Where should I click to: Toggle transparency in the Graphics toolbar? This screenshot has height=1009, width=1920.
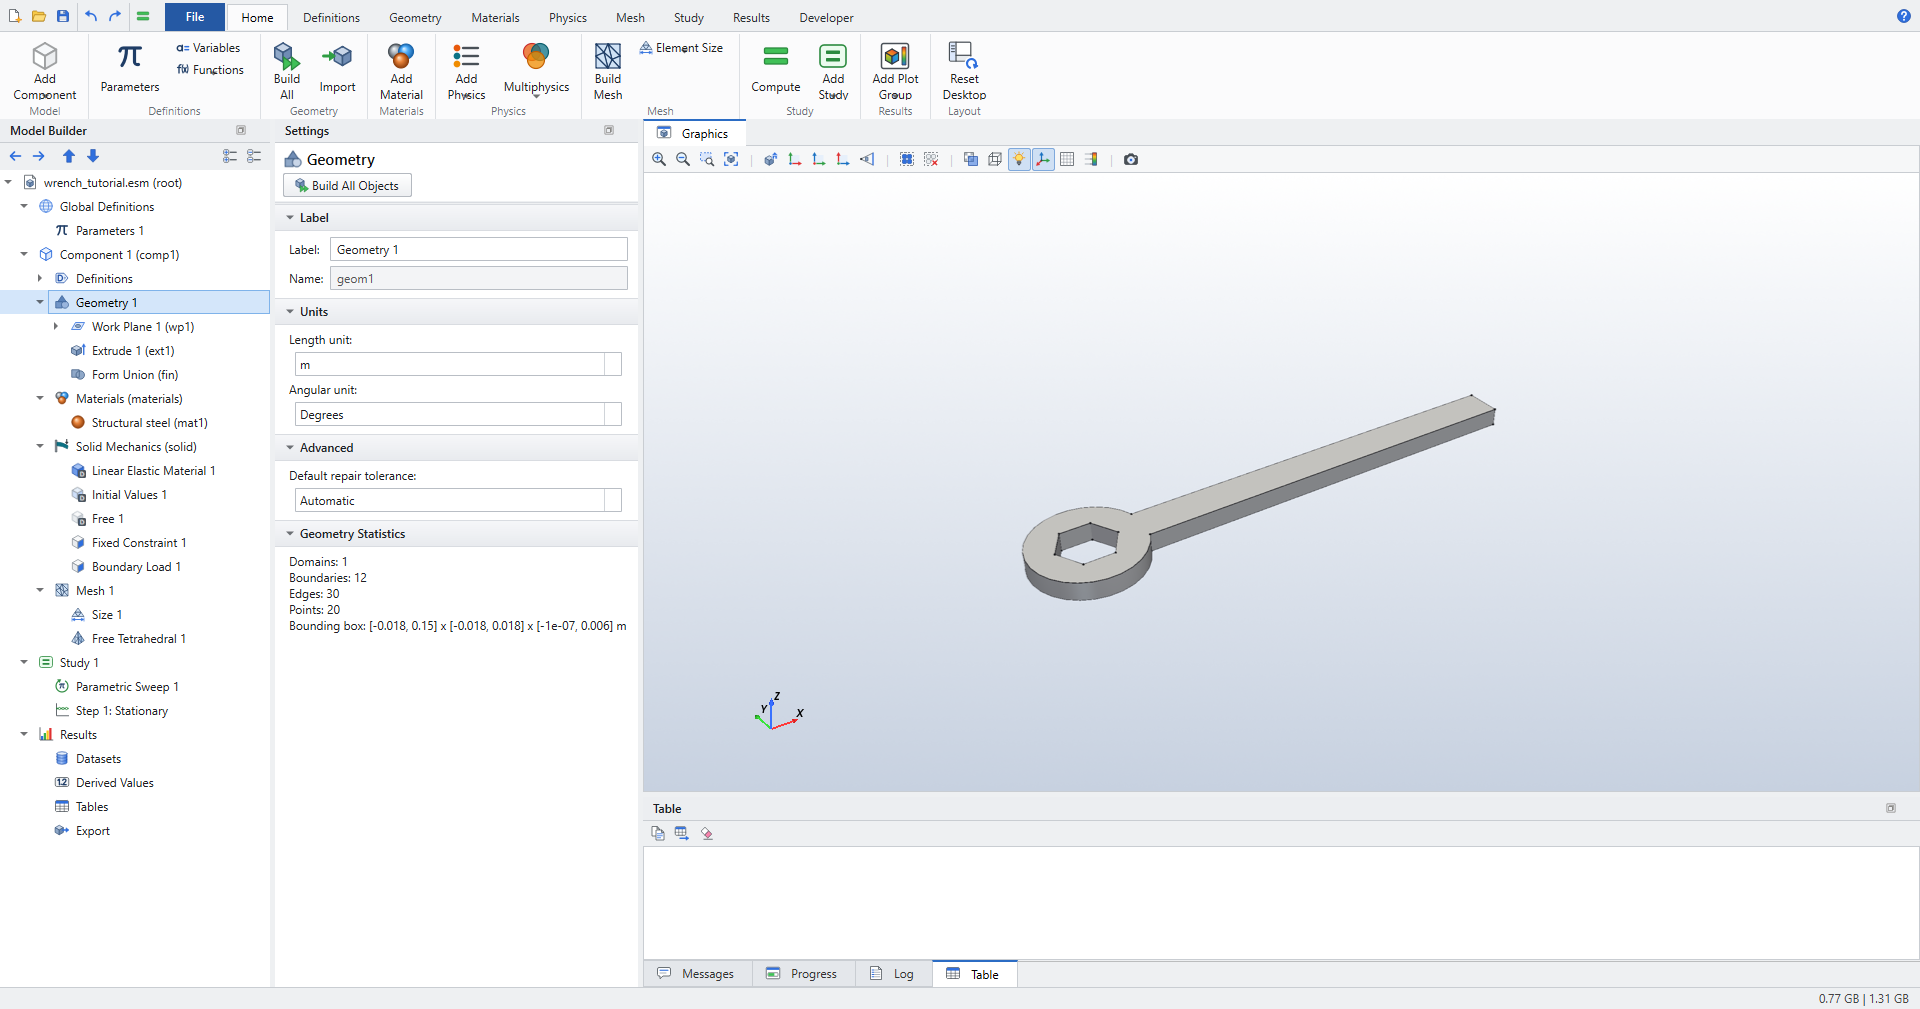click(x=971, y=160)
